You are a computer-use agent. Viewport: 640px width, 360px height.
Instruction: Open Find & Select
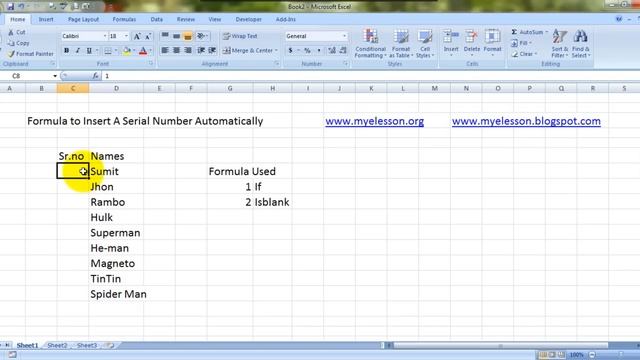pyautogui.click(x=581, y=43)
